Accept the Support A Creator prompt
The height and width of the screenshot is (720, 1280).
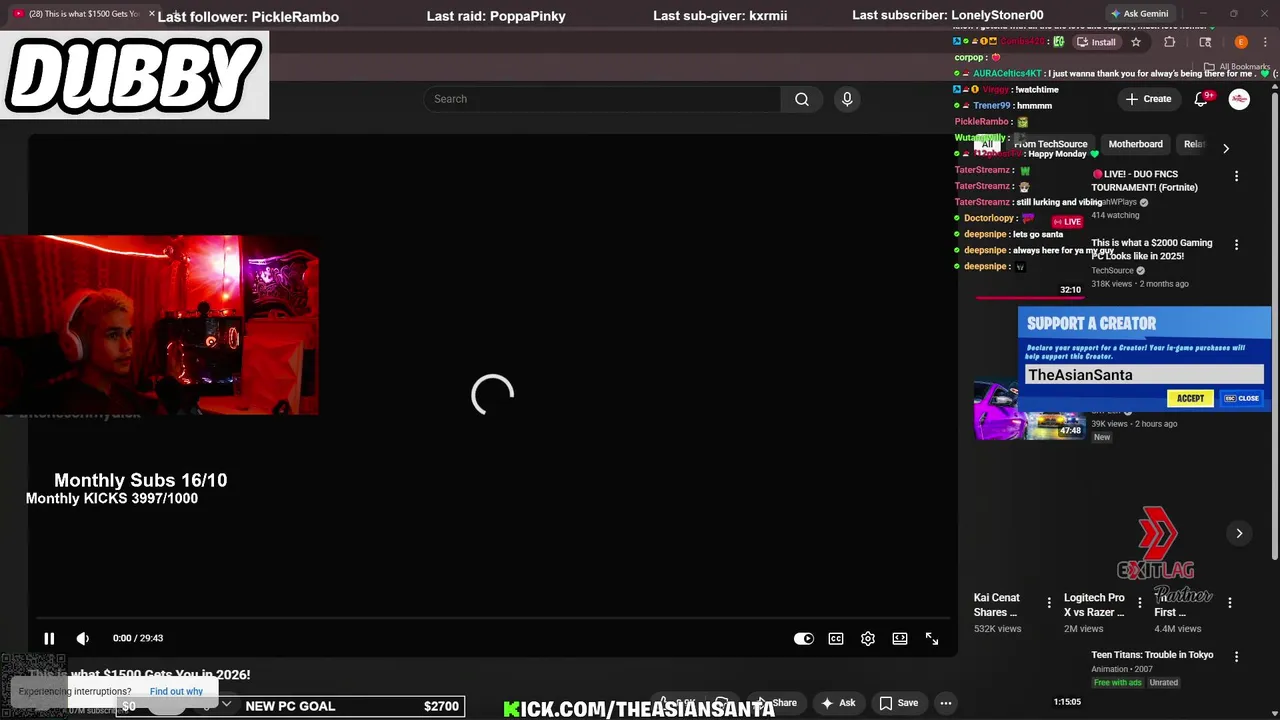click(x=1190, y=398)
